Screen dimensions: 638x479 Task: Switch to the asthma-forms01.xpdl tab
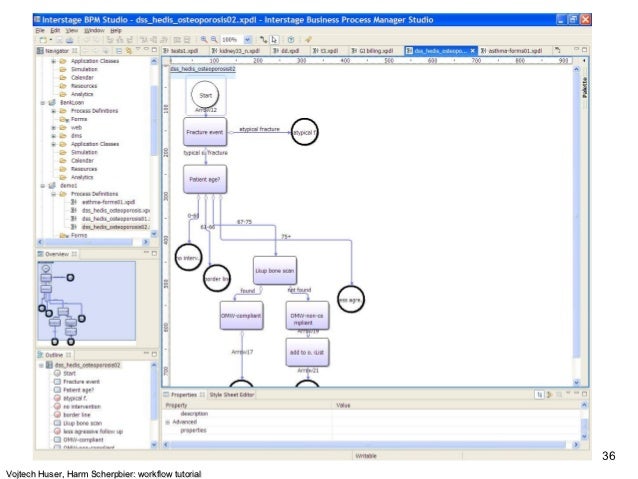click(511, 50)
